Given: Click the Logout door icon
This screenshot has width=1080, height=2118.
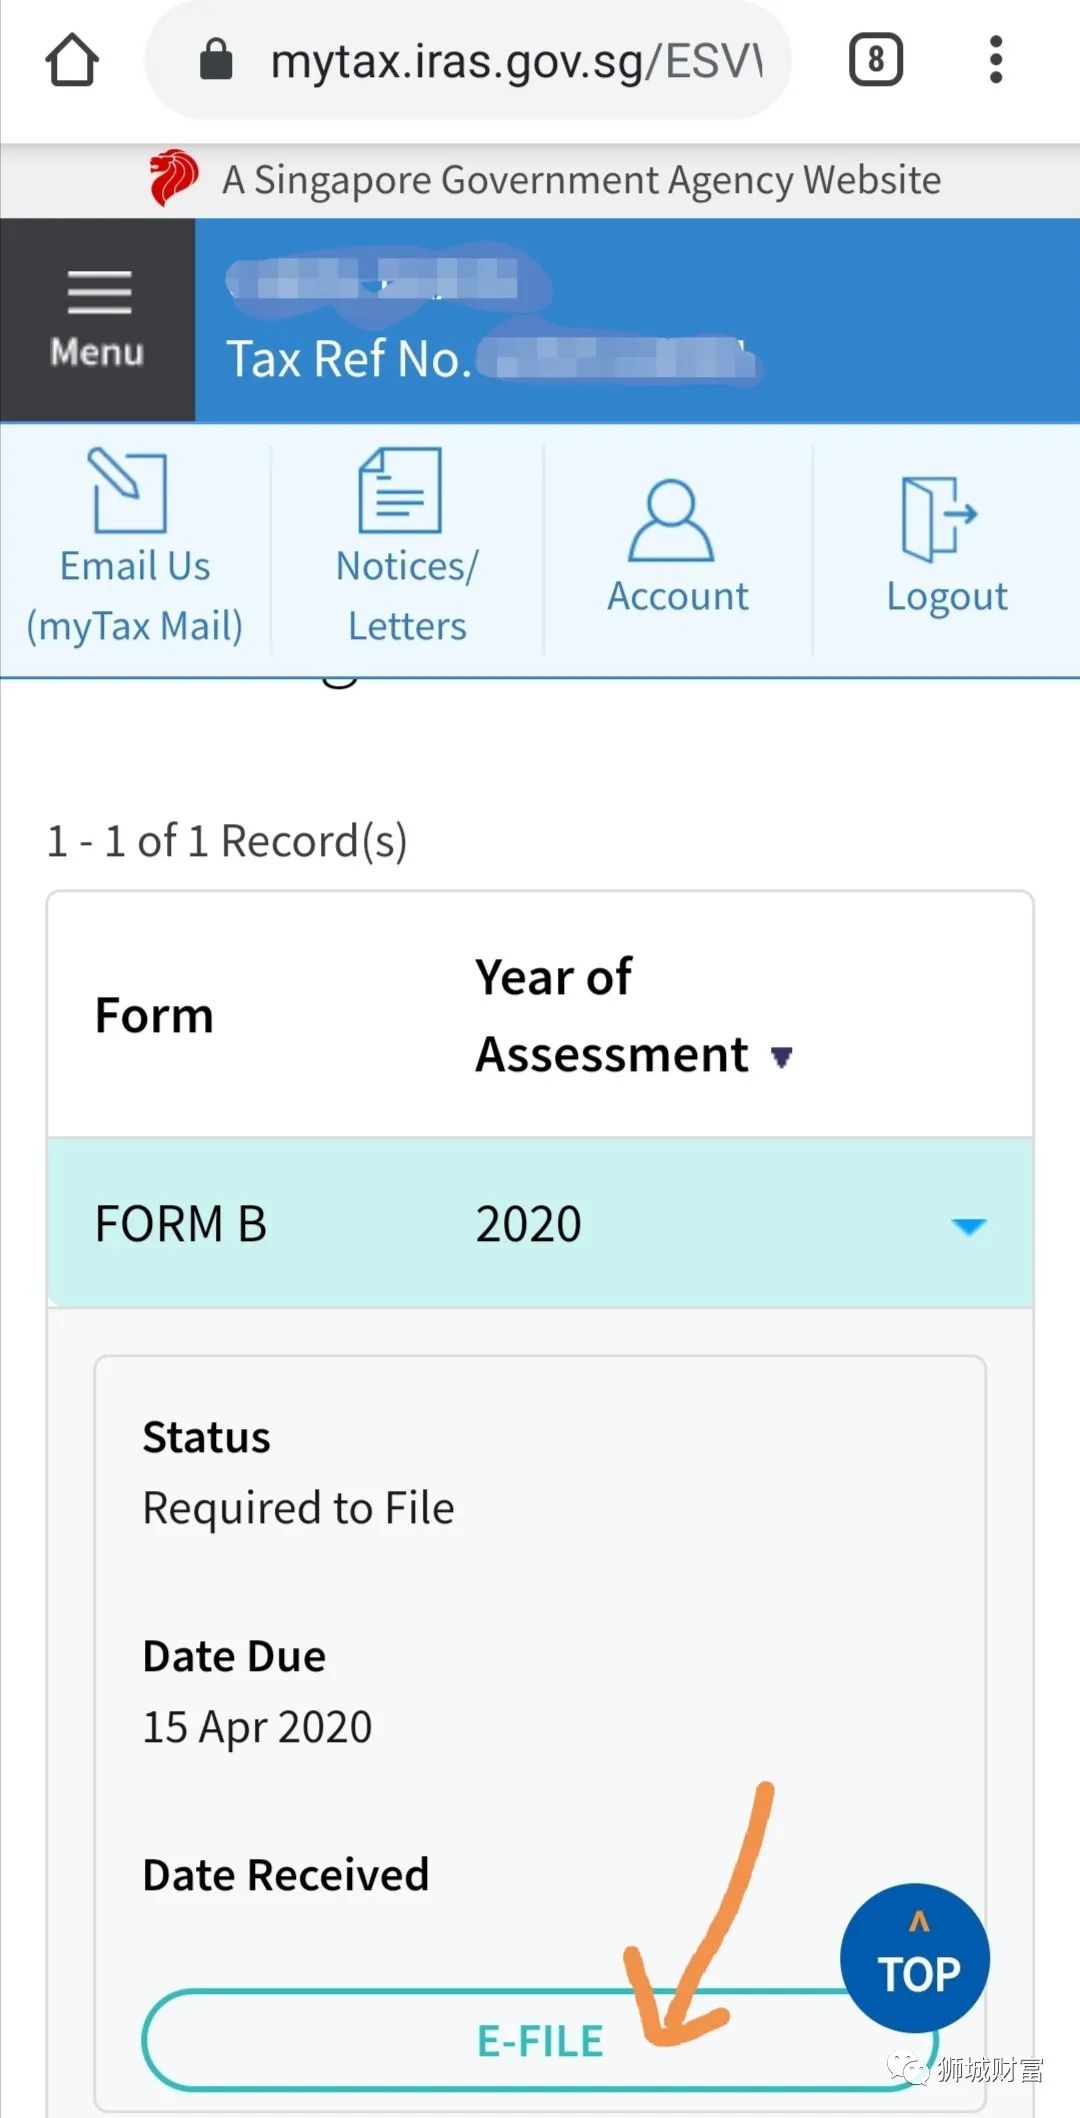Looking at the screenshot, I should coord(938,518).
